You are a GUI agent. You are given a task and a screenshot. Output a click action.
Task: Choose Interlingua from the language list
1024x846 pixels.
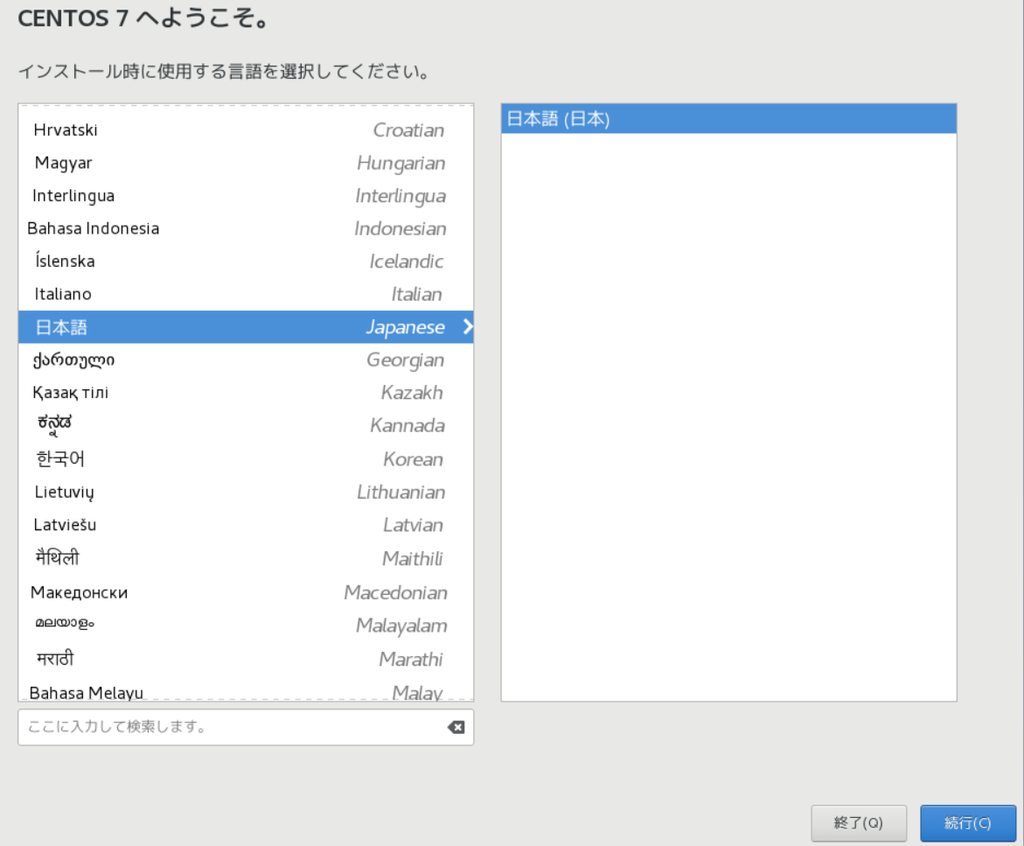tap(246, 195)
